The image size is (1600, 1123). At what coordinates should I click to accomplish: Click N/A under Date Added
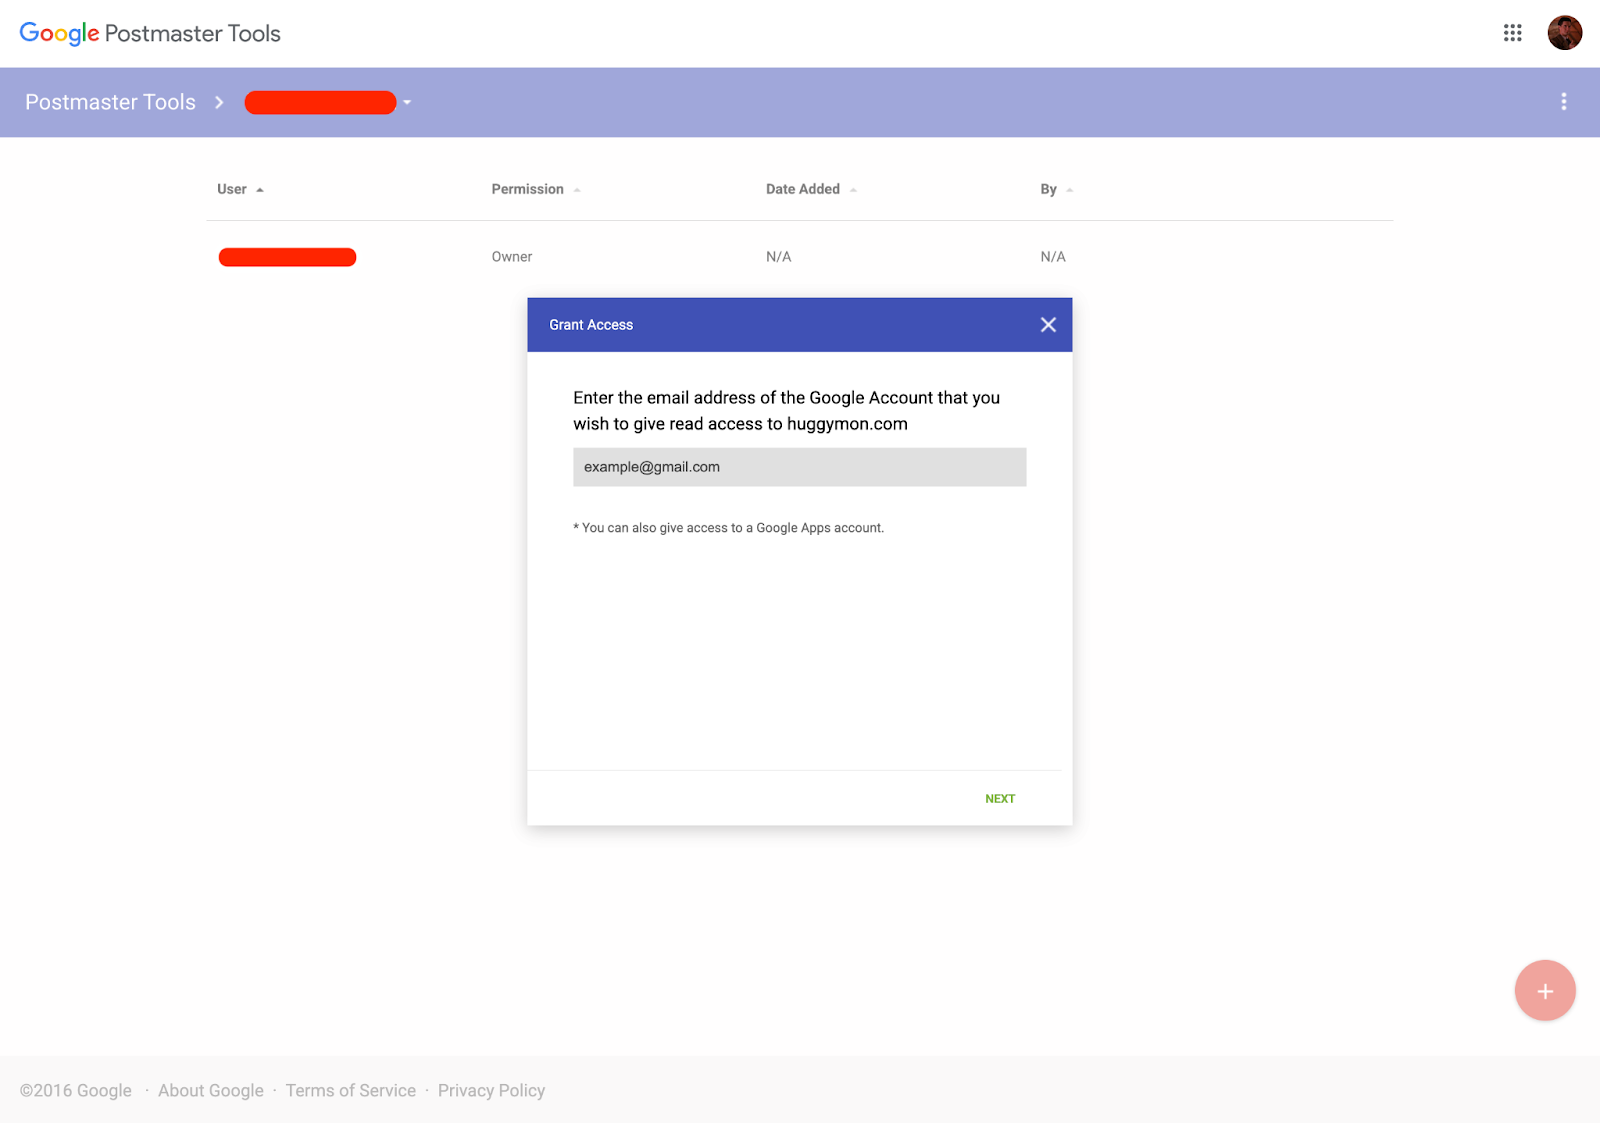778,257
